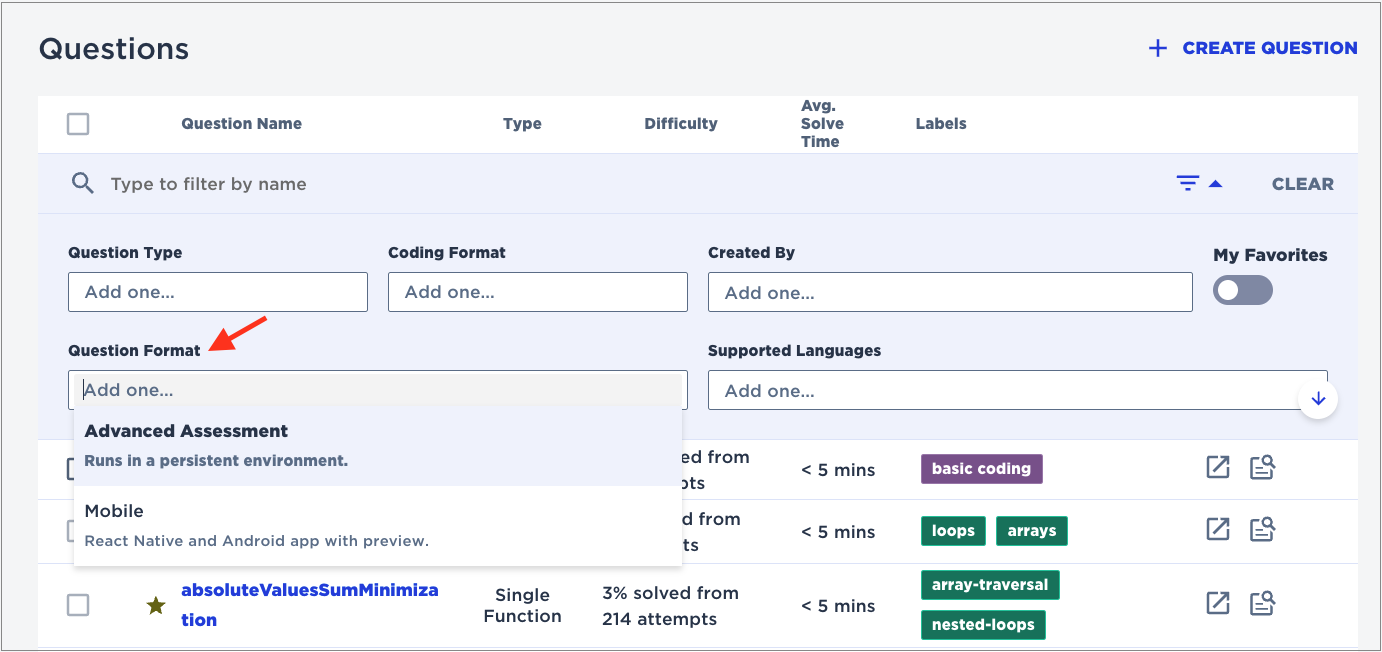Tick the select-all checkbox in table header
Screen dimensions: 1382x652
(x=78, y=124)
